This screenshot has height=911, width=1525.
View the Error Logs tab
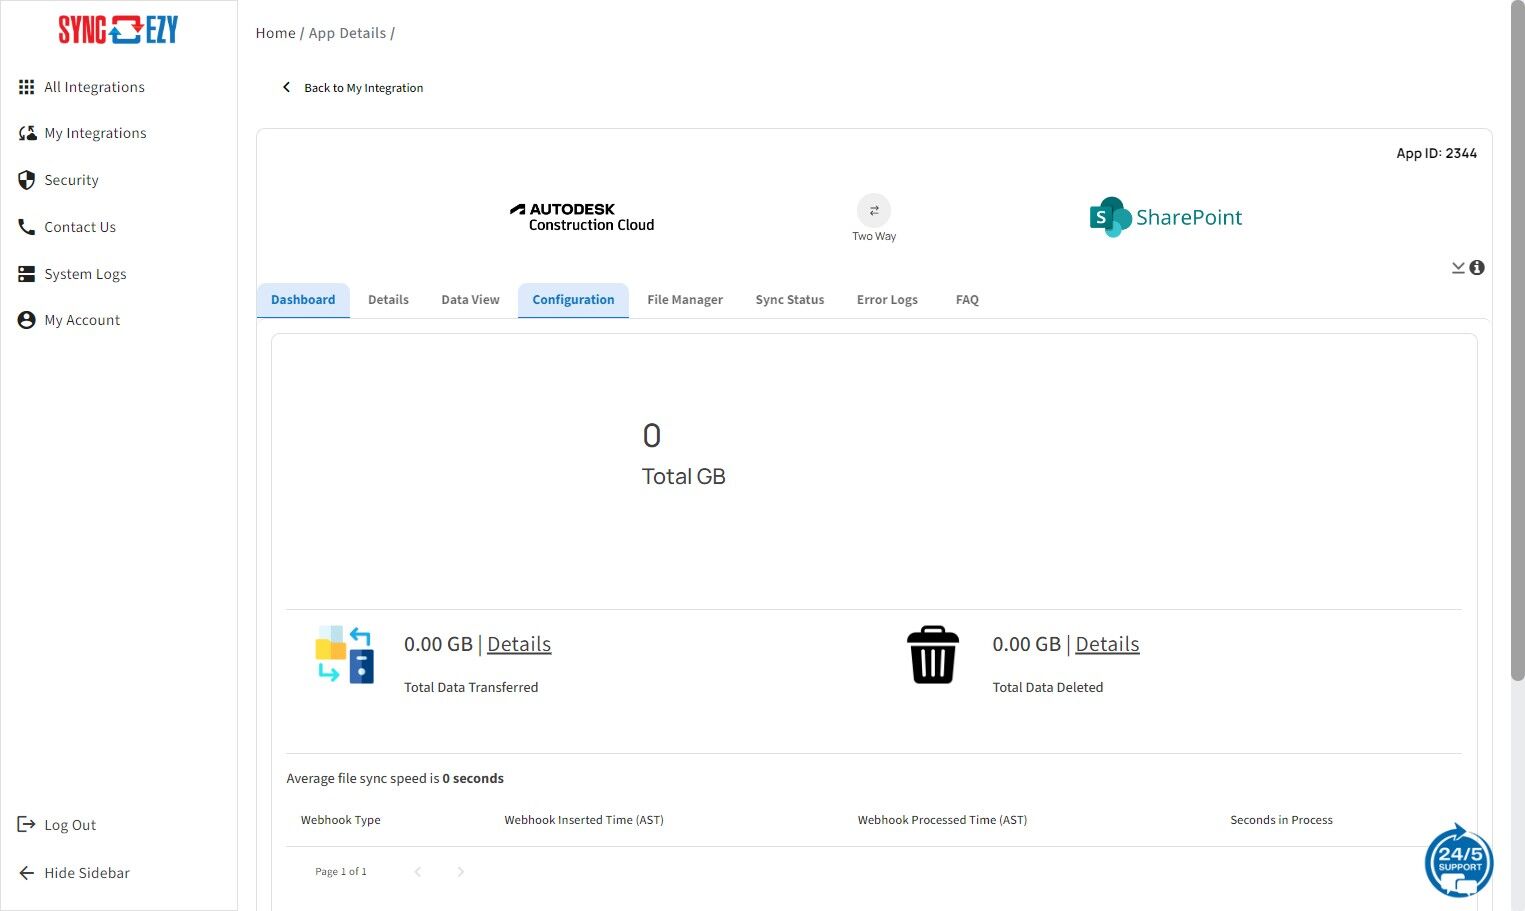(887, 300)
